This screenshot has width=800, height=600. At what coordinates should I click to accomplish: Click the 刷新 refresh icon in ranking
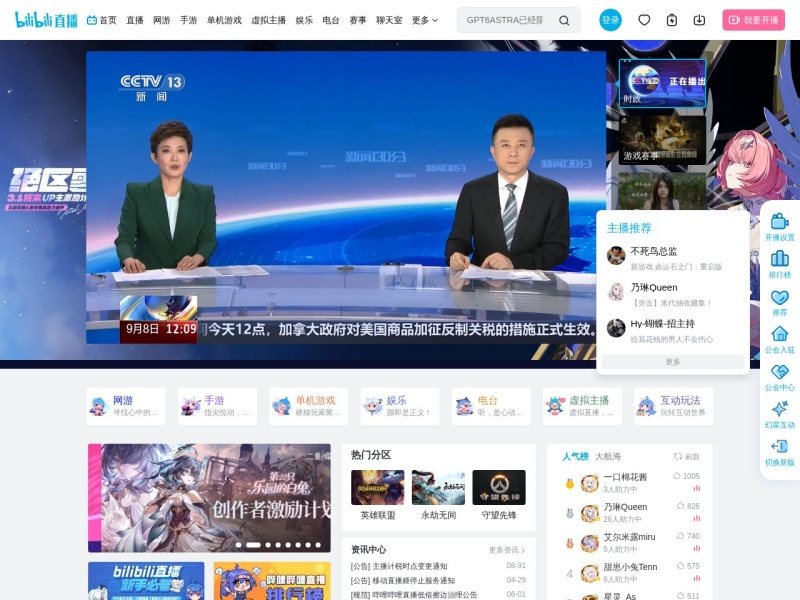[x=678, y=456]
